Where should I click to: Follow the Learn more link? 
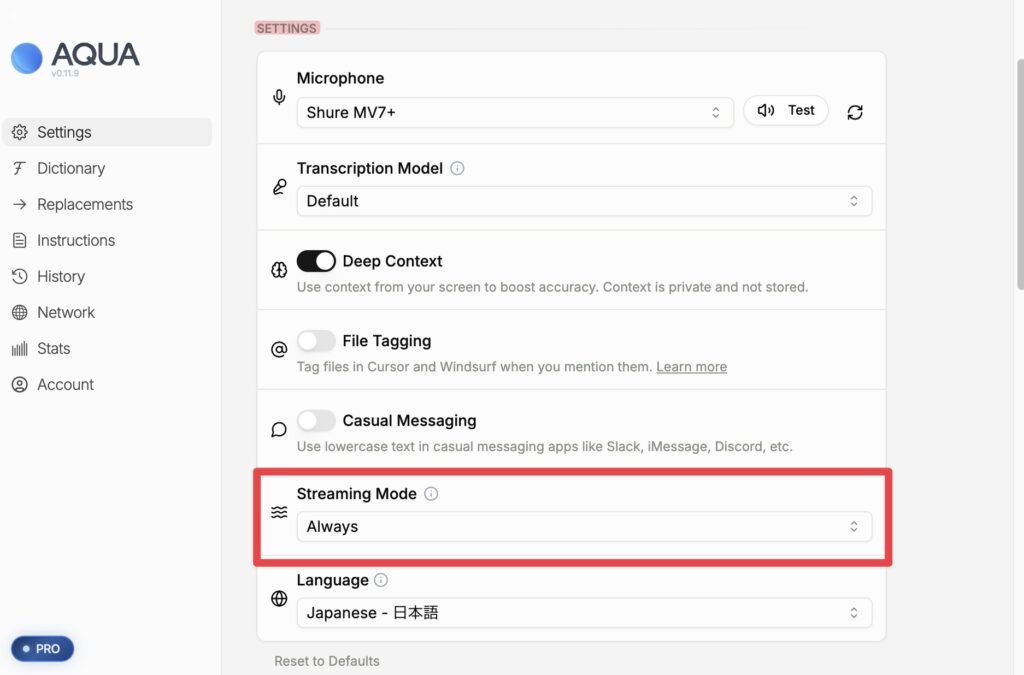click(x=691, y=367)
